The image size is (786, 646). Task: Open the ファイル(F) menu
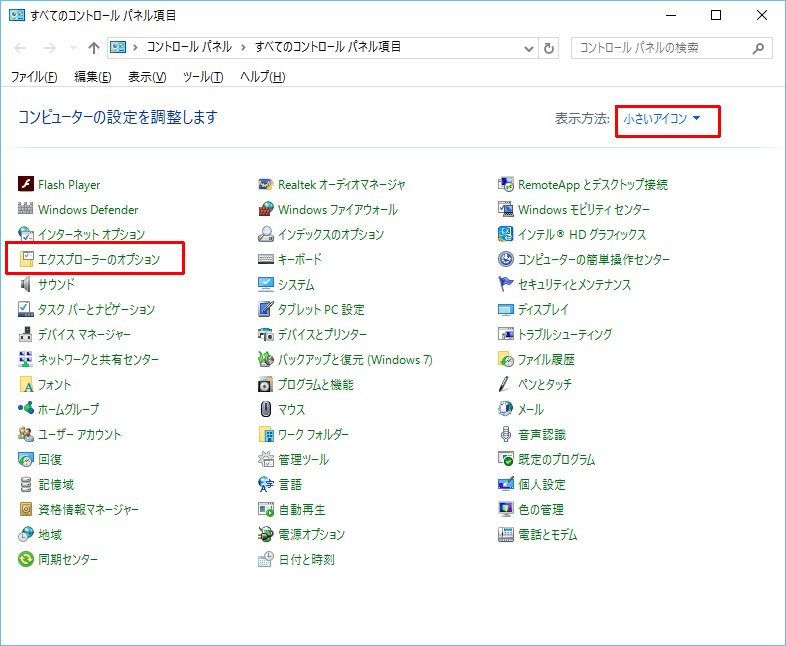(x=34, y=77)
